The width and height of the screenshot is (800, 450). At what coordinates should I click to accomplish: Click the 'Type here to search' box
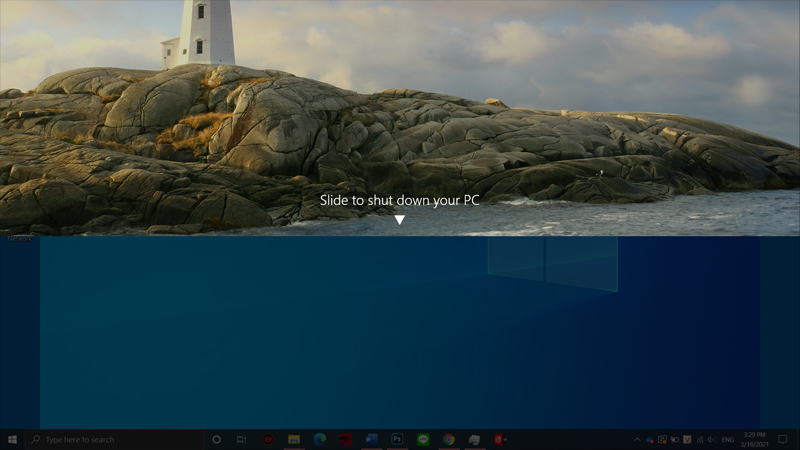[x=110, y=439]
